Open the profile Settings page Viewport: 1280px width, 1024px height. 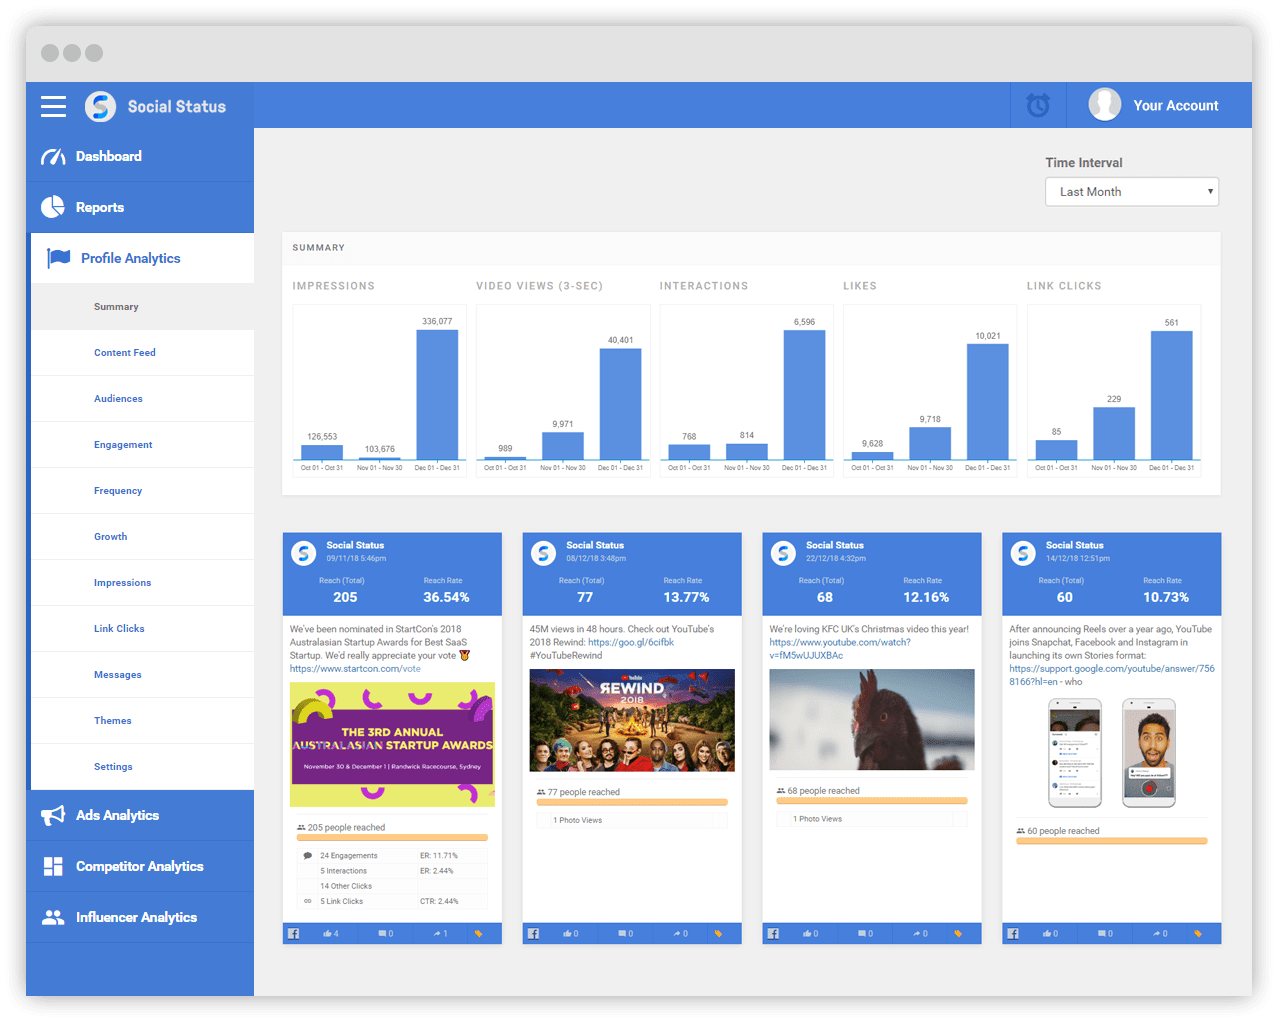click(x=142, y=767)
